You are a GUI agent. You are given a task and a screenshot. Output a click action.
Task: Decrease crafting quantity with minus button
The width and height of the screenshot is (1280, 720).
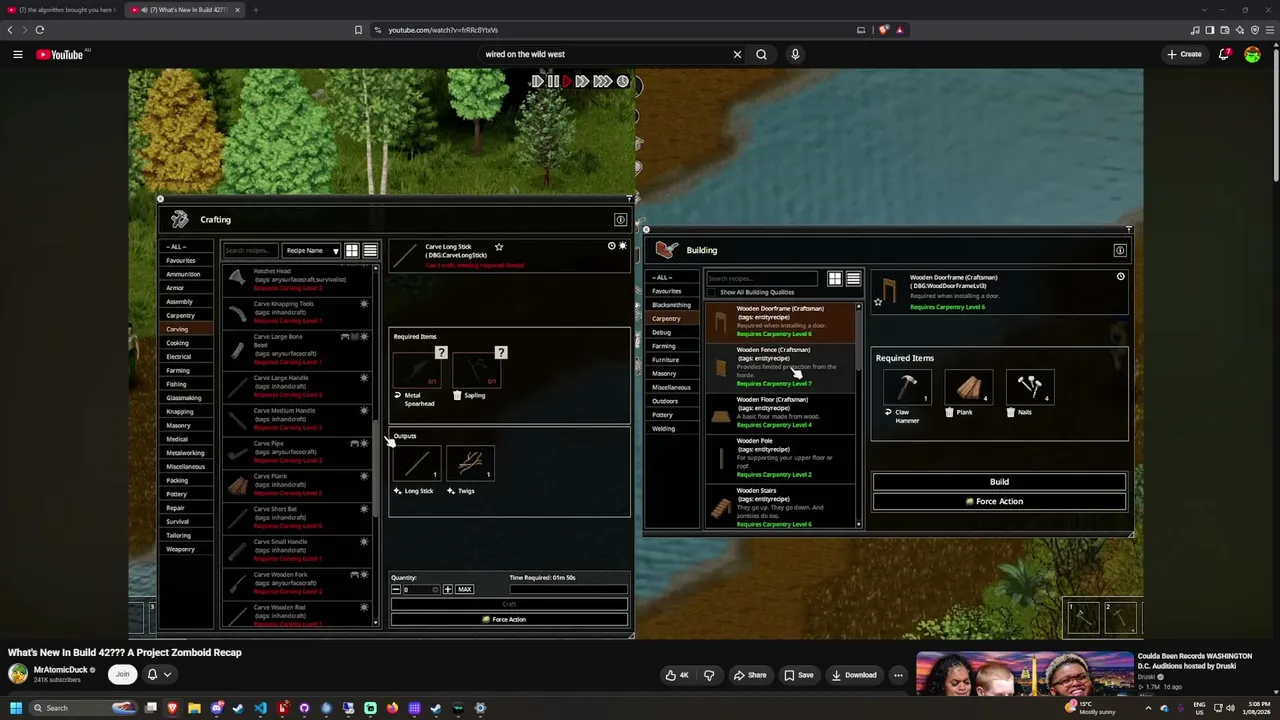[x=396, y=590]
